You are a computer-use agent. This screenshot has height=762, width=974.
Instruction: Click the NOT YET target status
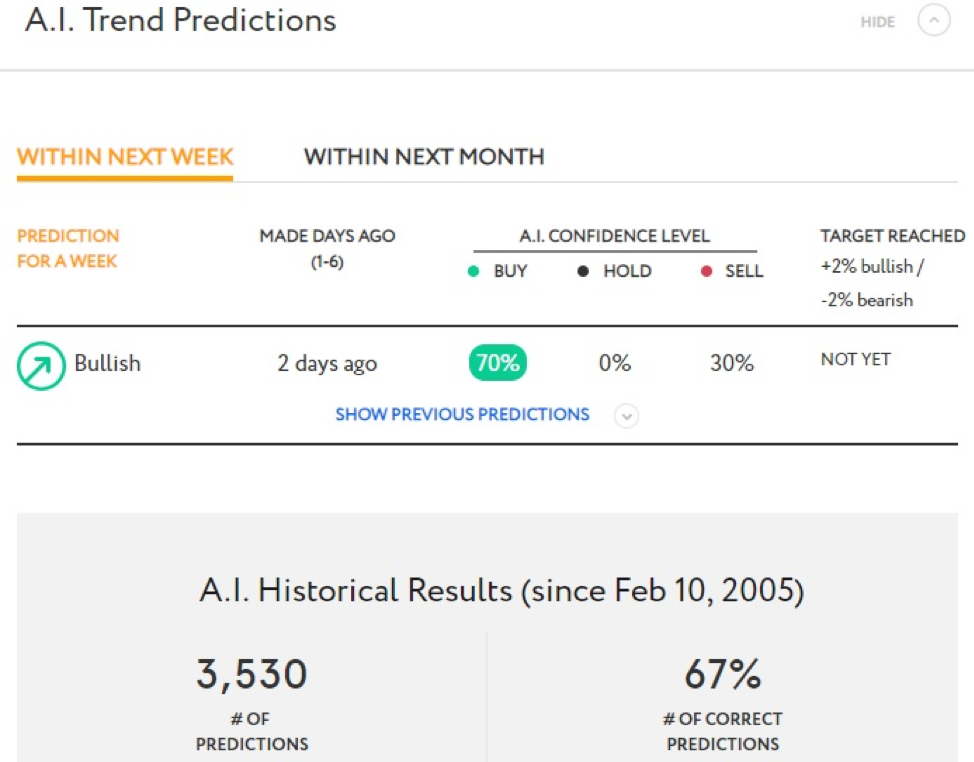[x=856, y=359]
